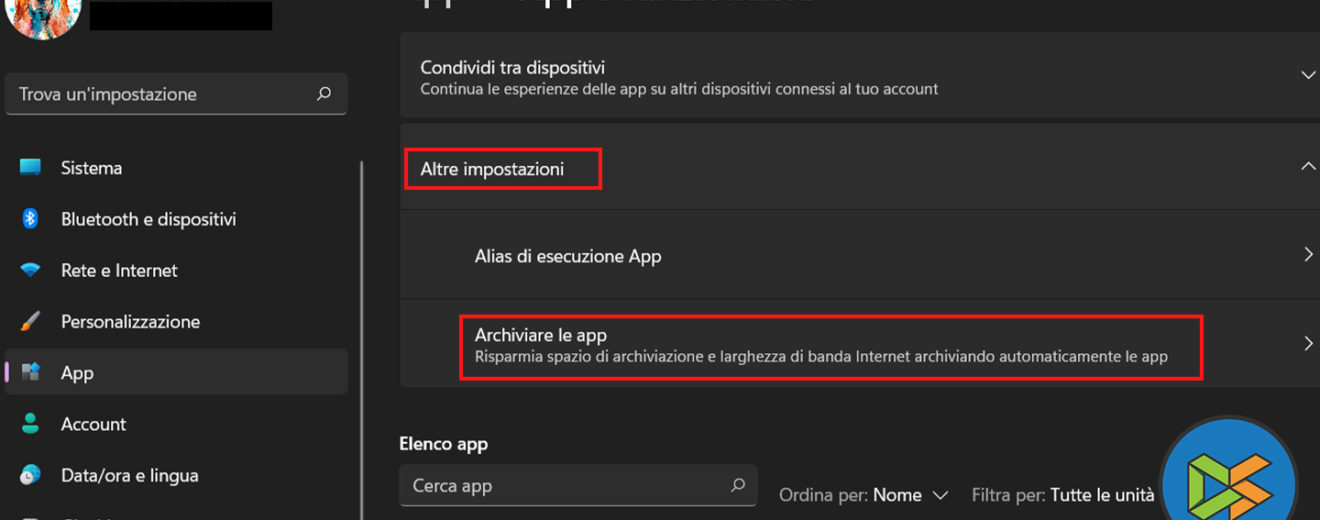Click the Rete e Internet wifi icon
The image size is (1320, 520).
coord(30,270)
